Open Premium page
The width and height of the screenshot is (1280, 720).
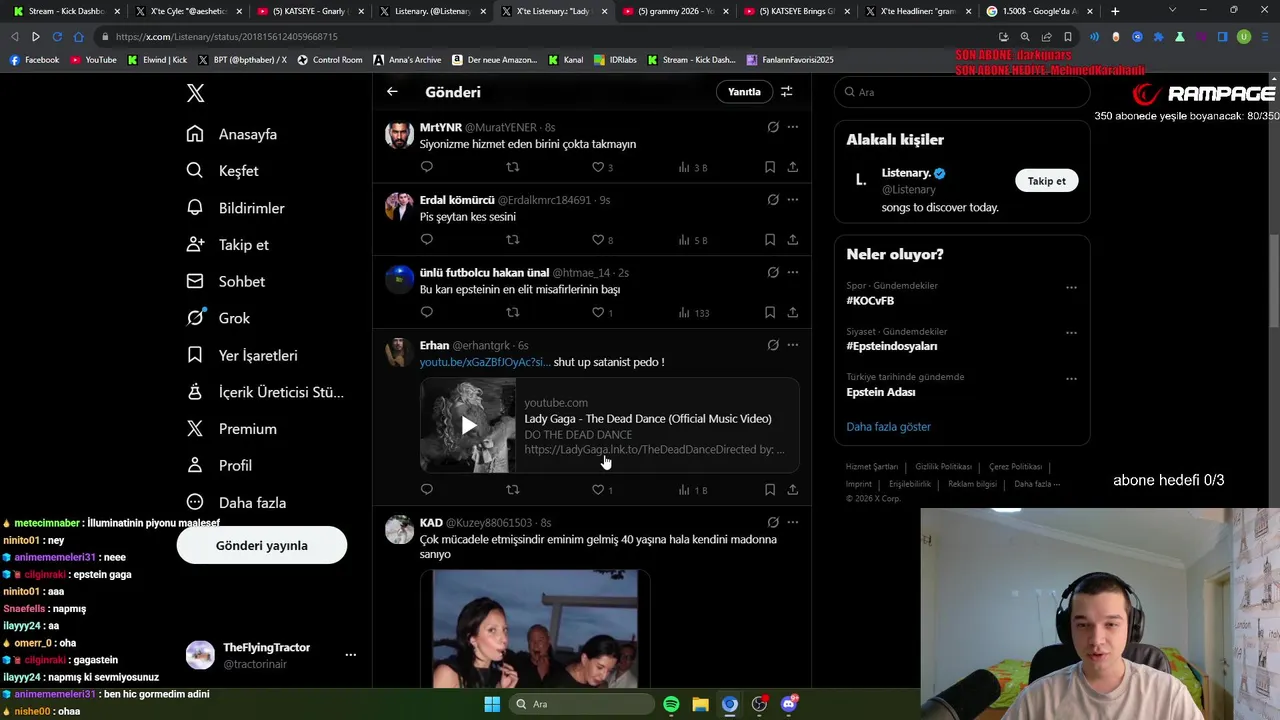pyautogui.click(x=231, y=429)
